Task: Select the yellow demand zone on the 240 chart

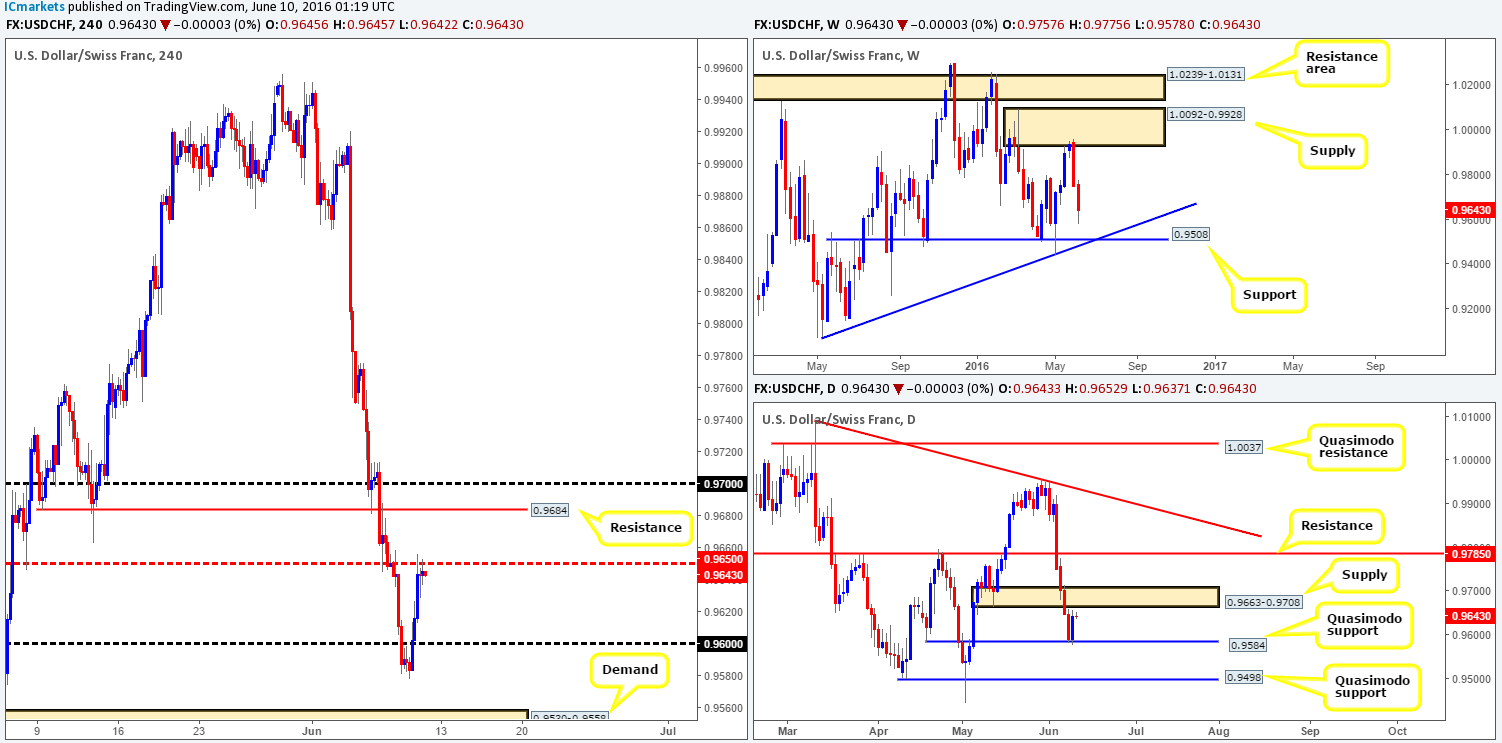Action: pos(266,715)
